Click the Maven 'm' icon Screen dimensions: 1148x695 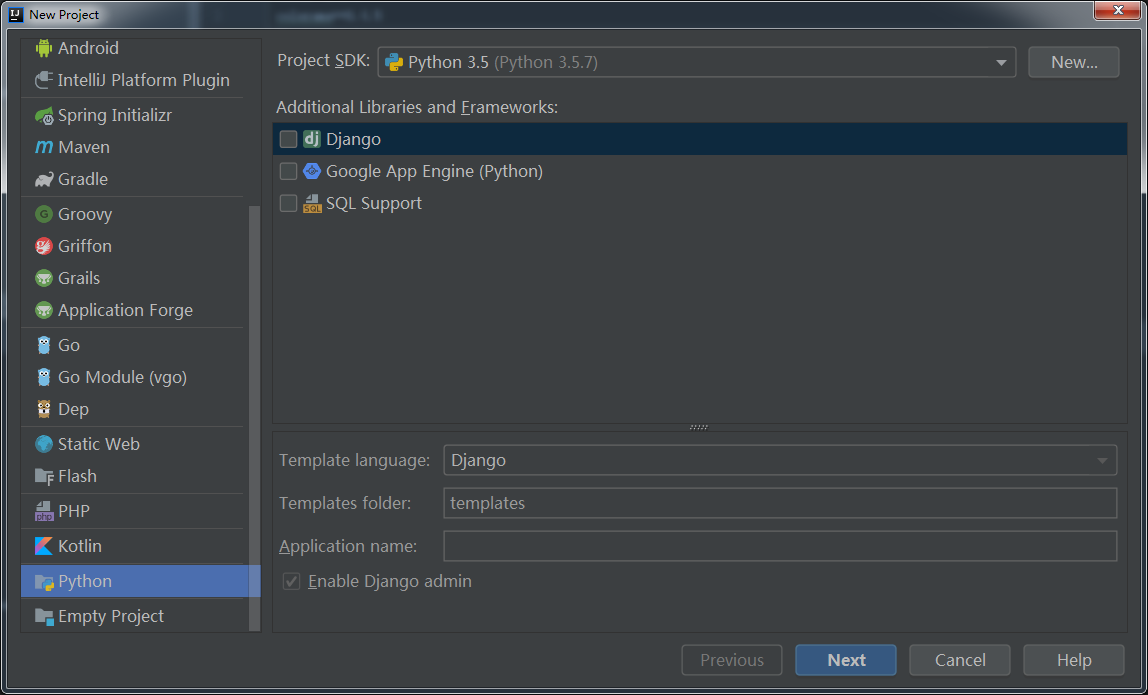[44, 148]
